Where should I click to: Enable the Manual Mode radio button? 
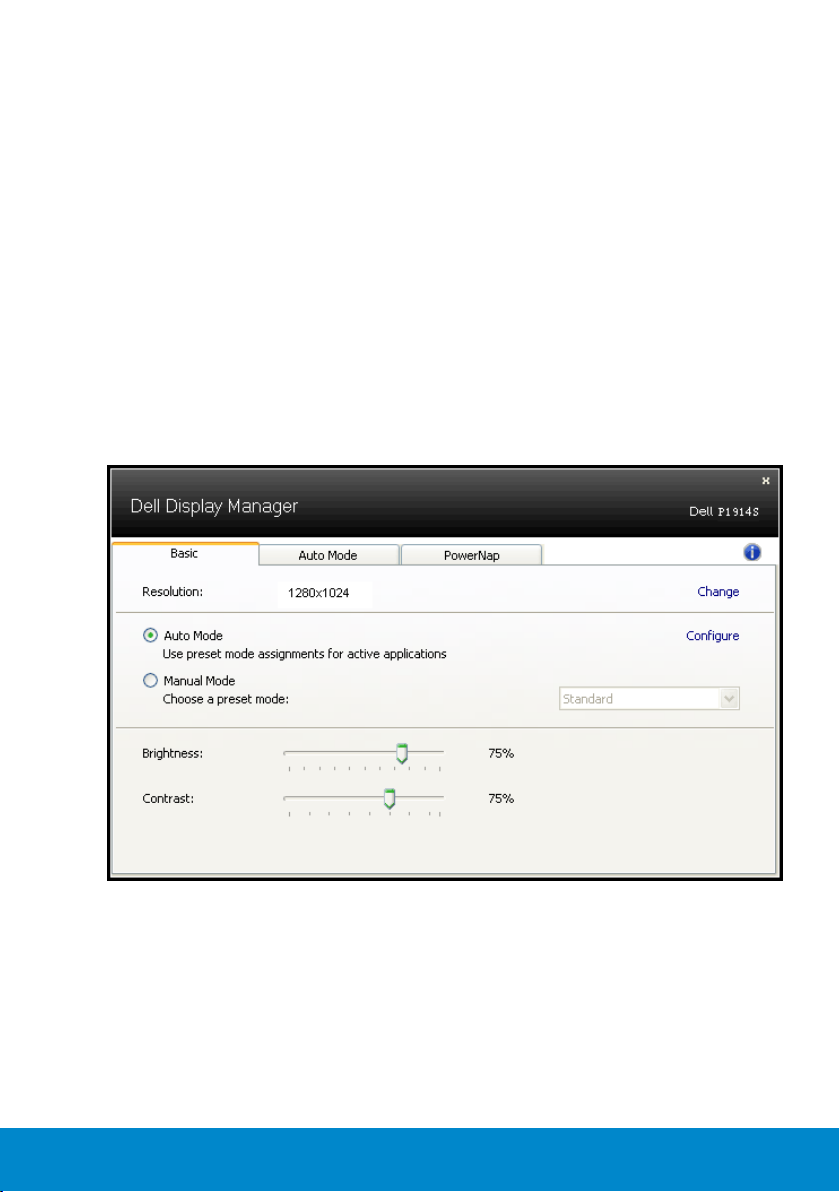pyautogui.click(x=151, y=681)
